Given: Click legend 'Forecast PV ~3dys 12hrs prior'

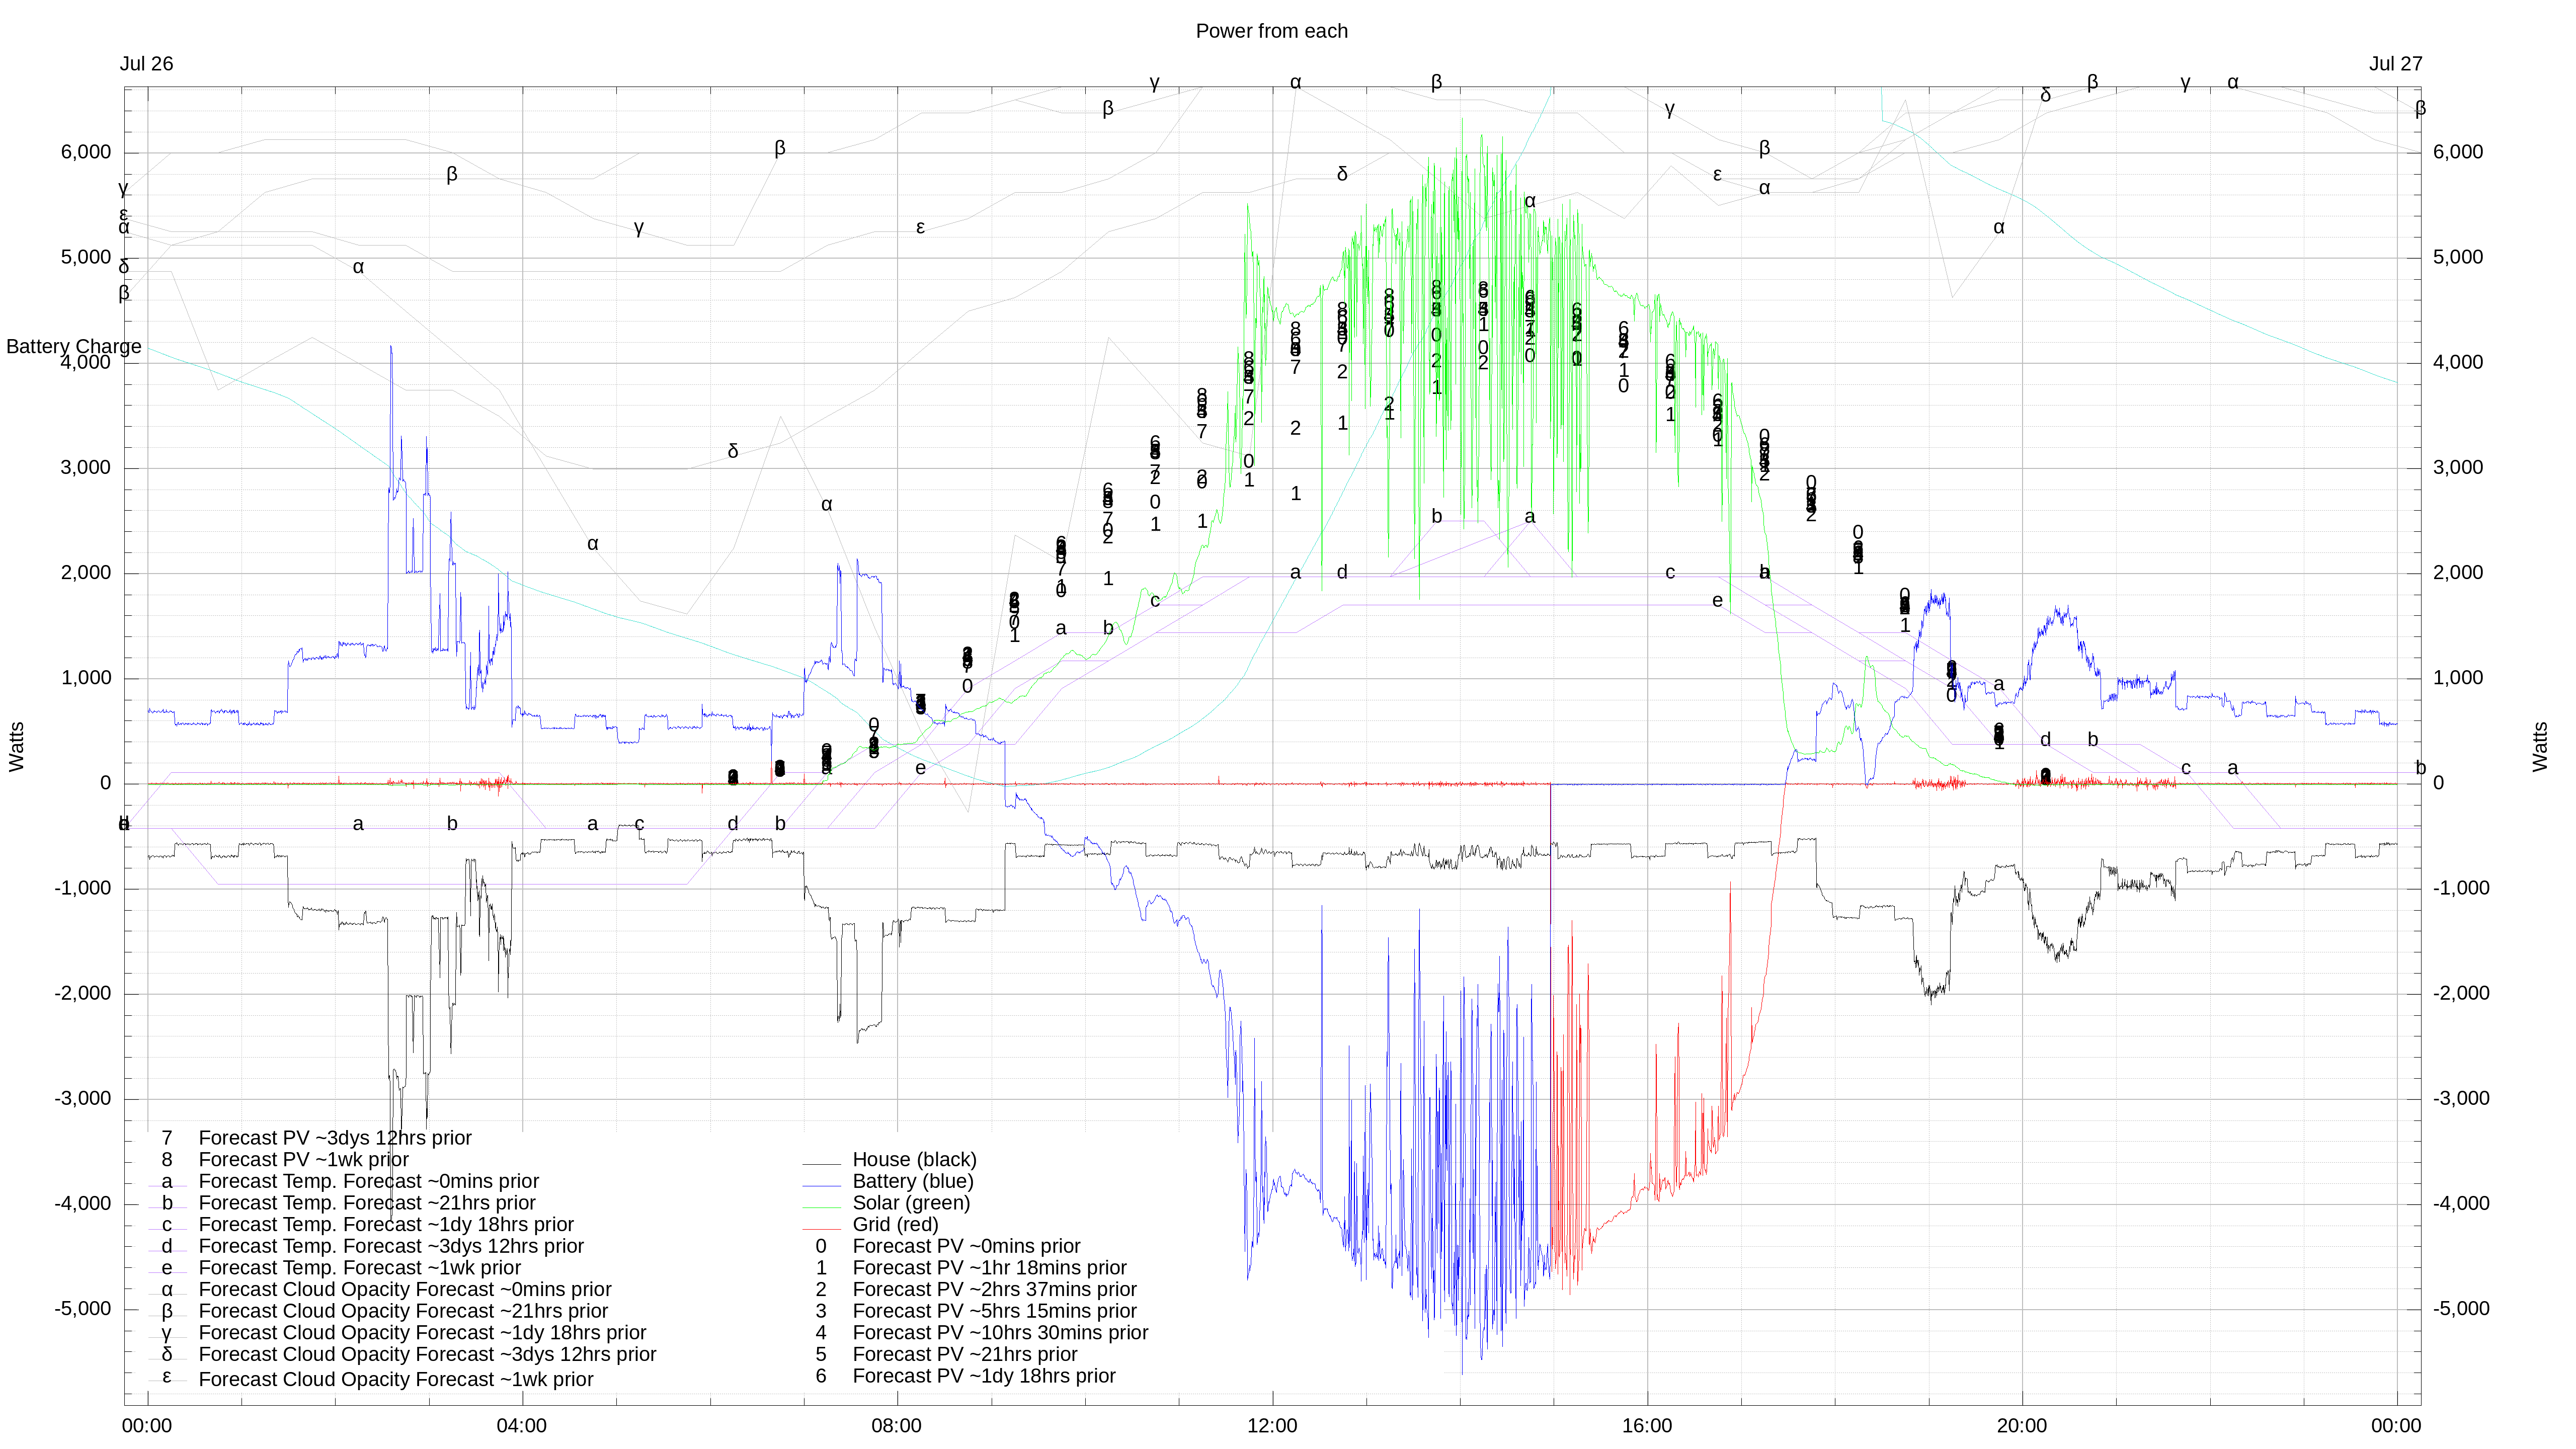Looking at the screenshot, I should [335, 1138].
